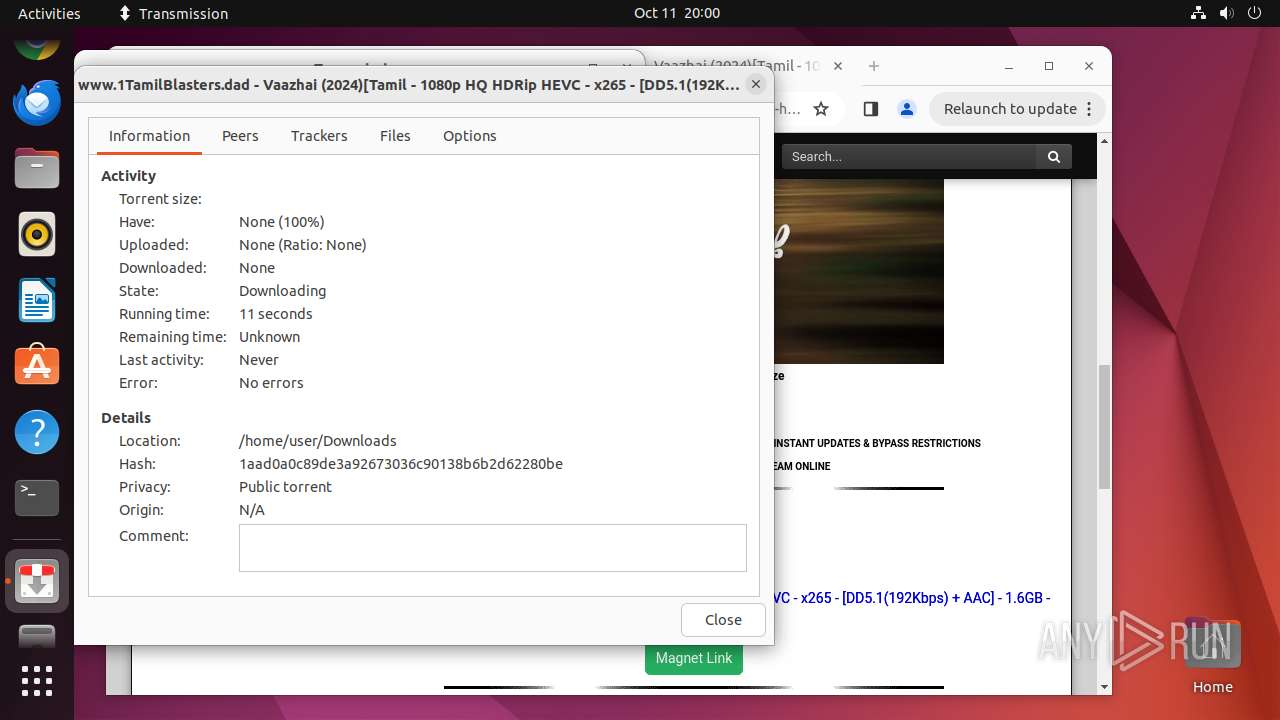
Task: Click the Comment text box
Action: click(492, 548)
